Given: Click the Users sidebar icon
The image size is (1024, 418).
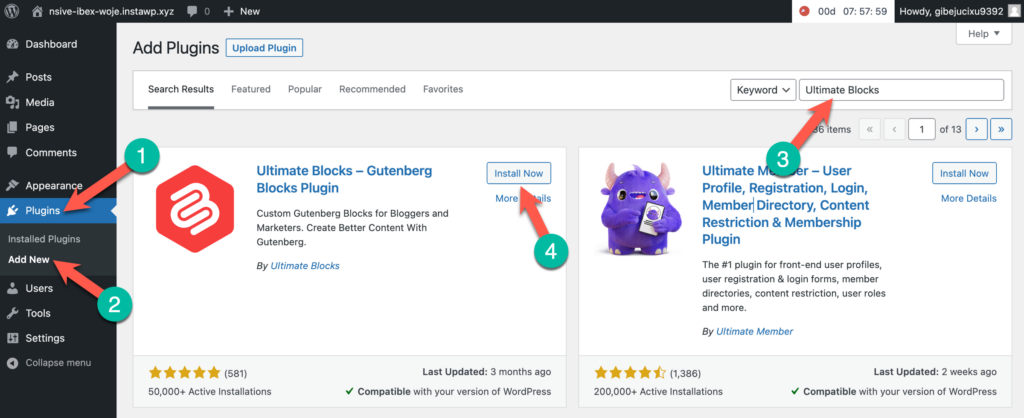Looking at the screenshot, I should click(12, 288).
